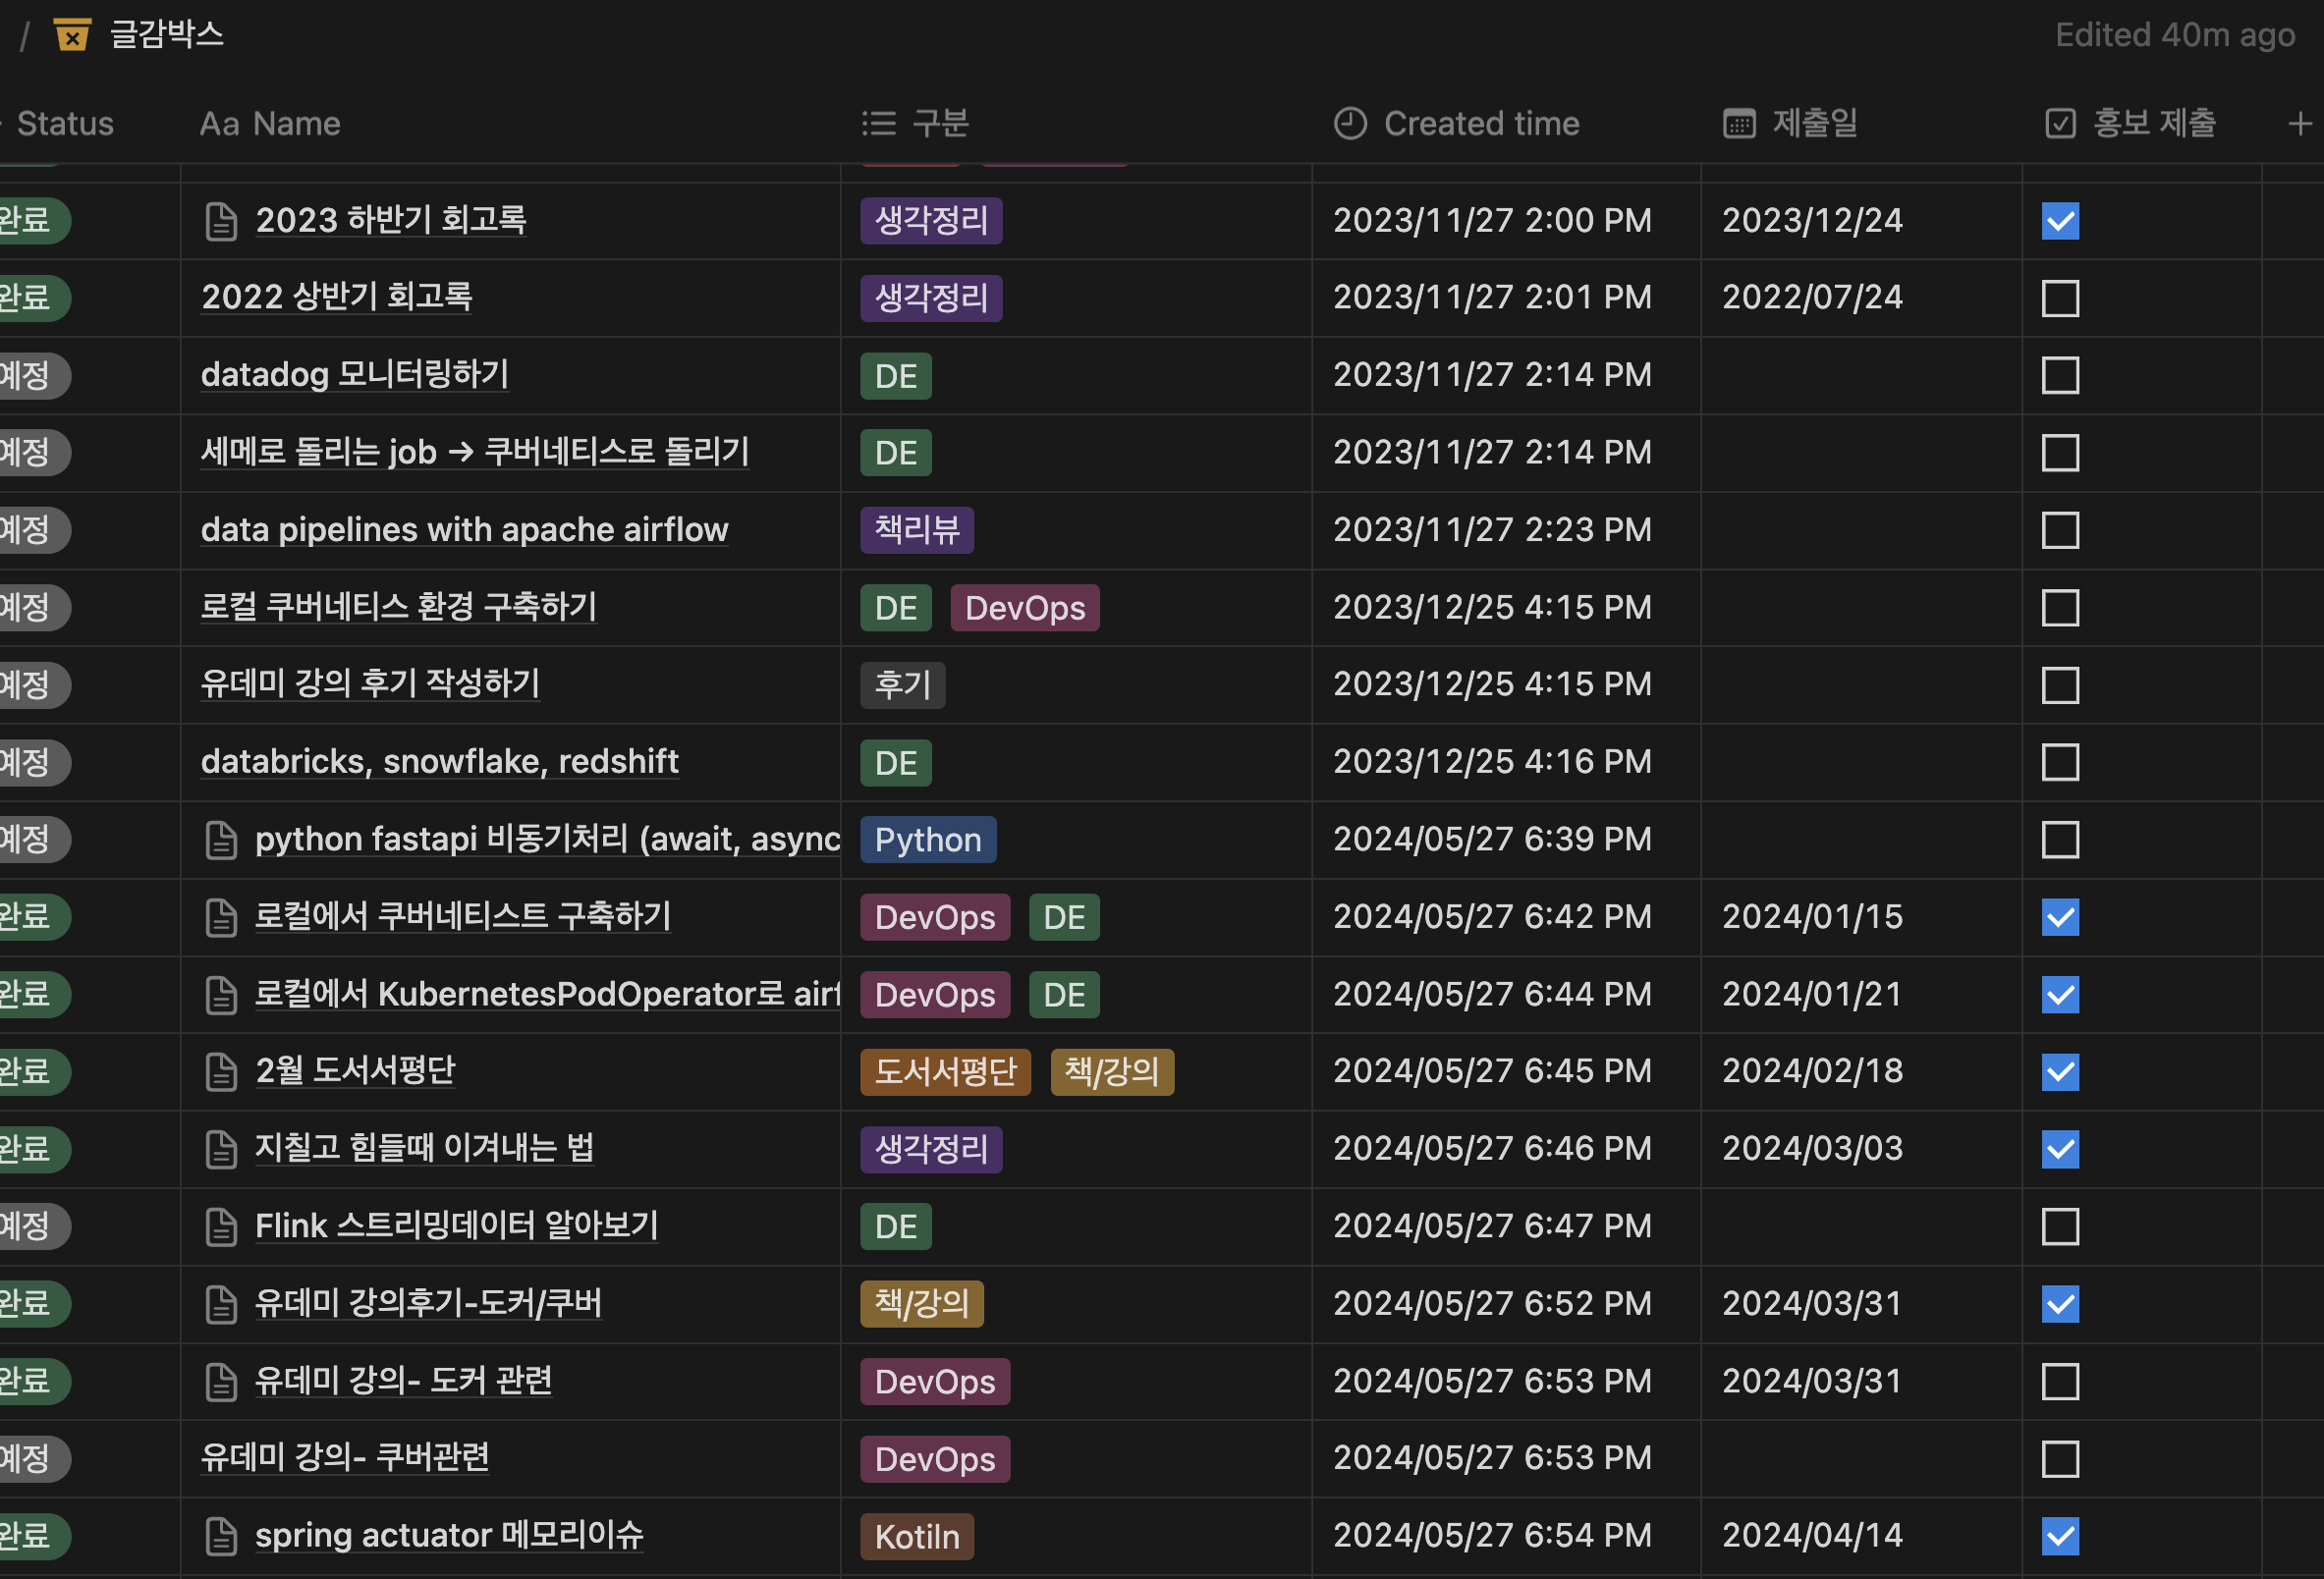The width and height of the screenshot is (2324, 1579).
Task: Click page icon beside 2월 도서서평단
Action: click(221, 1072)
